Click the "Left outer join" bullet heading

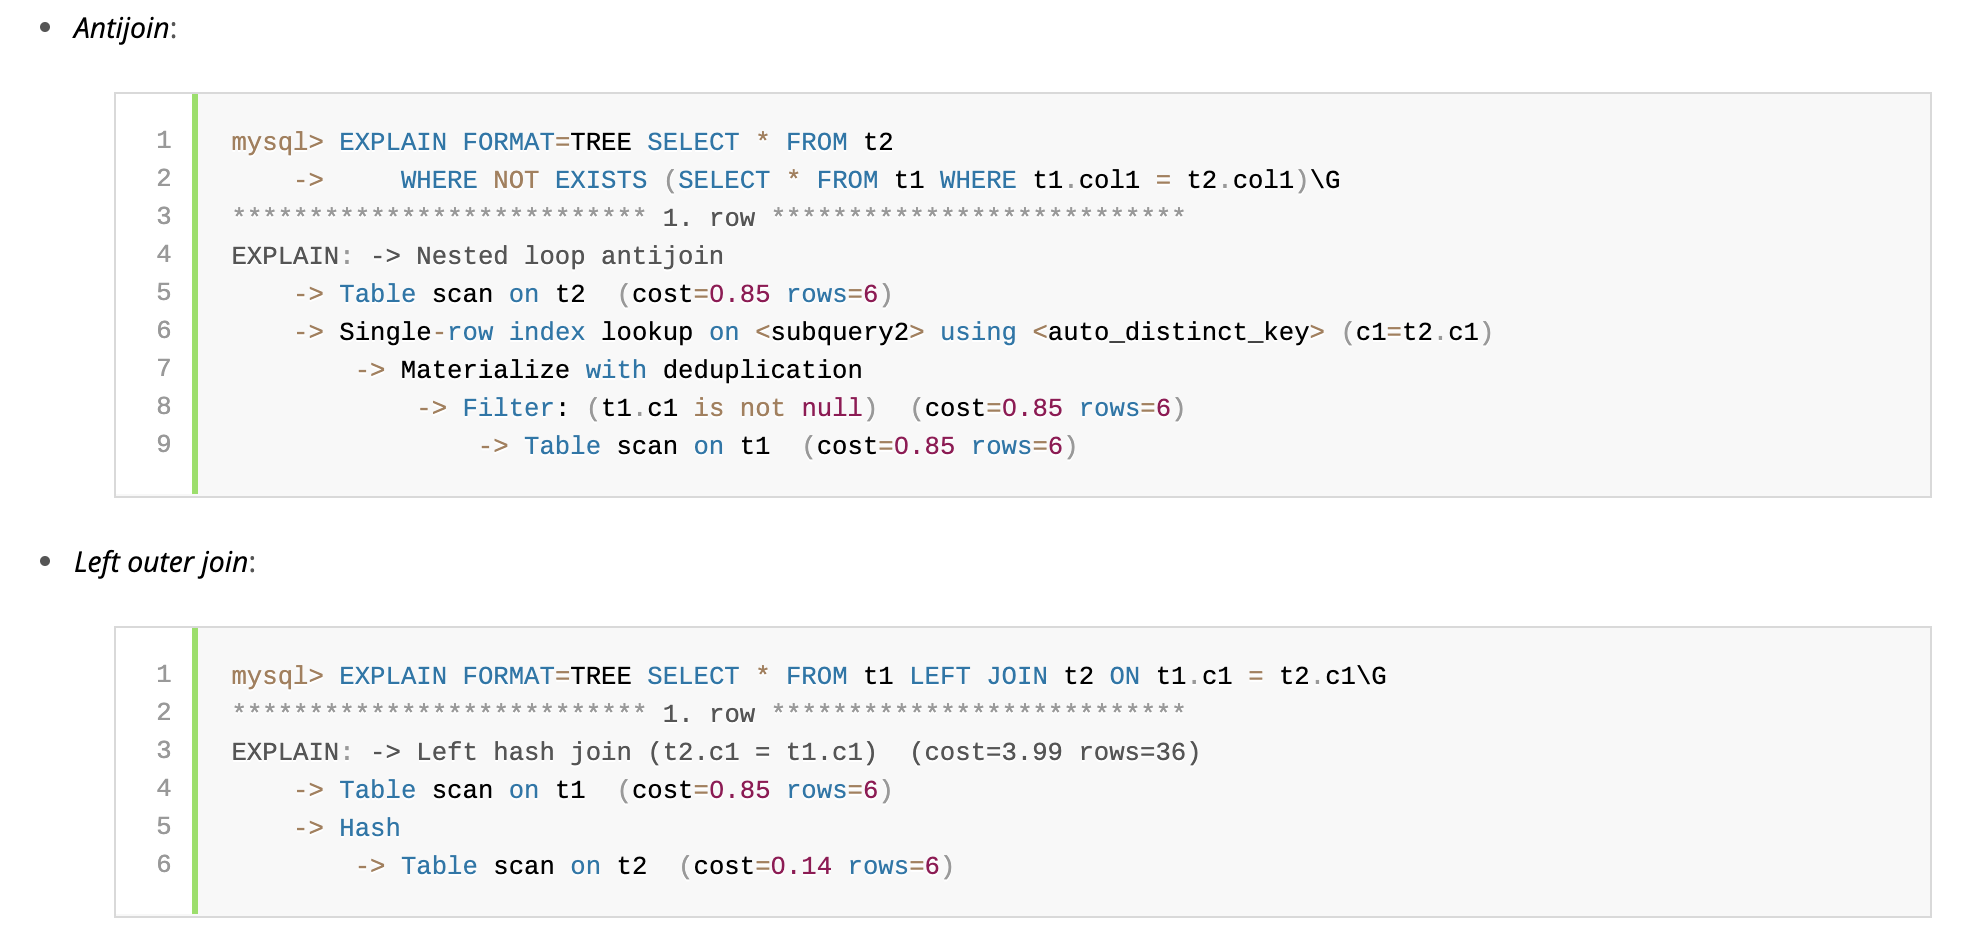(162, 562)
